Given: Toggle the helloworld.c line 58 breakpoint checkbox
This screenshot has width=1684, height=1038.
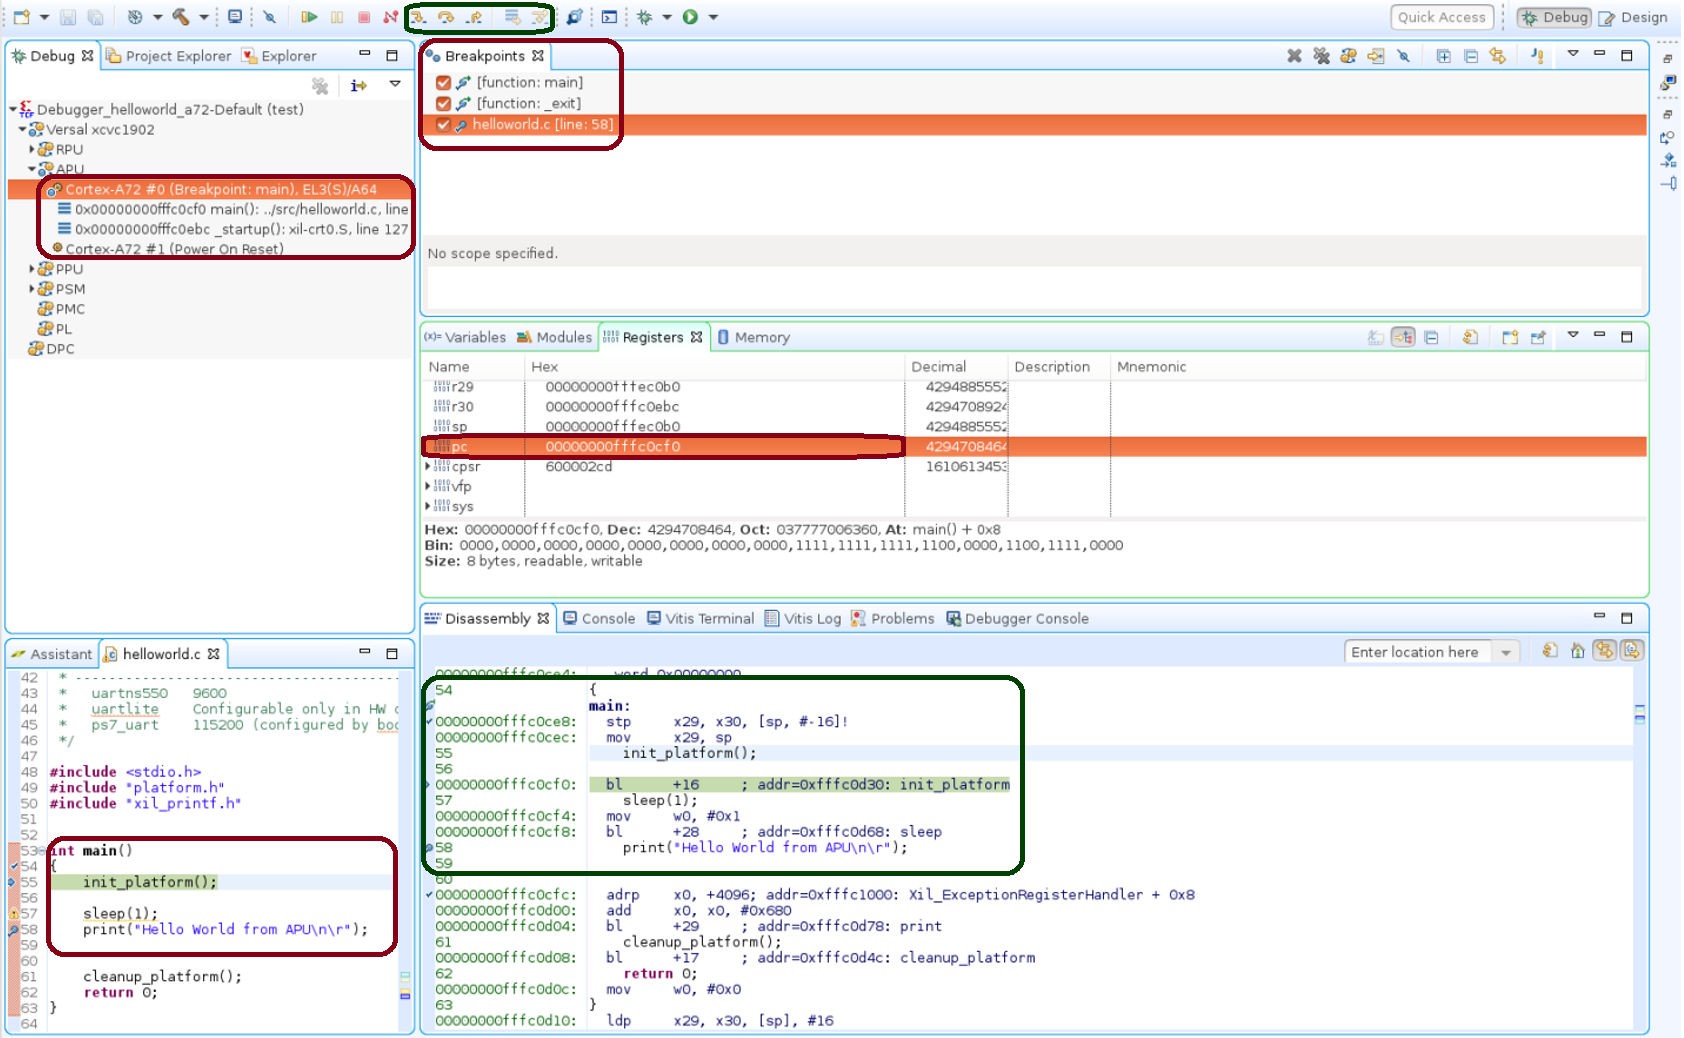Looking at the screenshot, I should point(443,125).
